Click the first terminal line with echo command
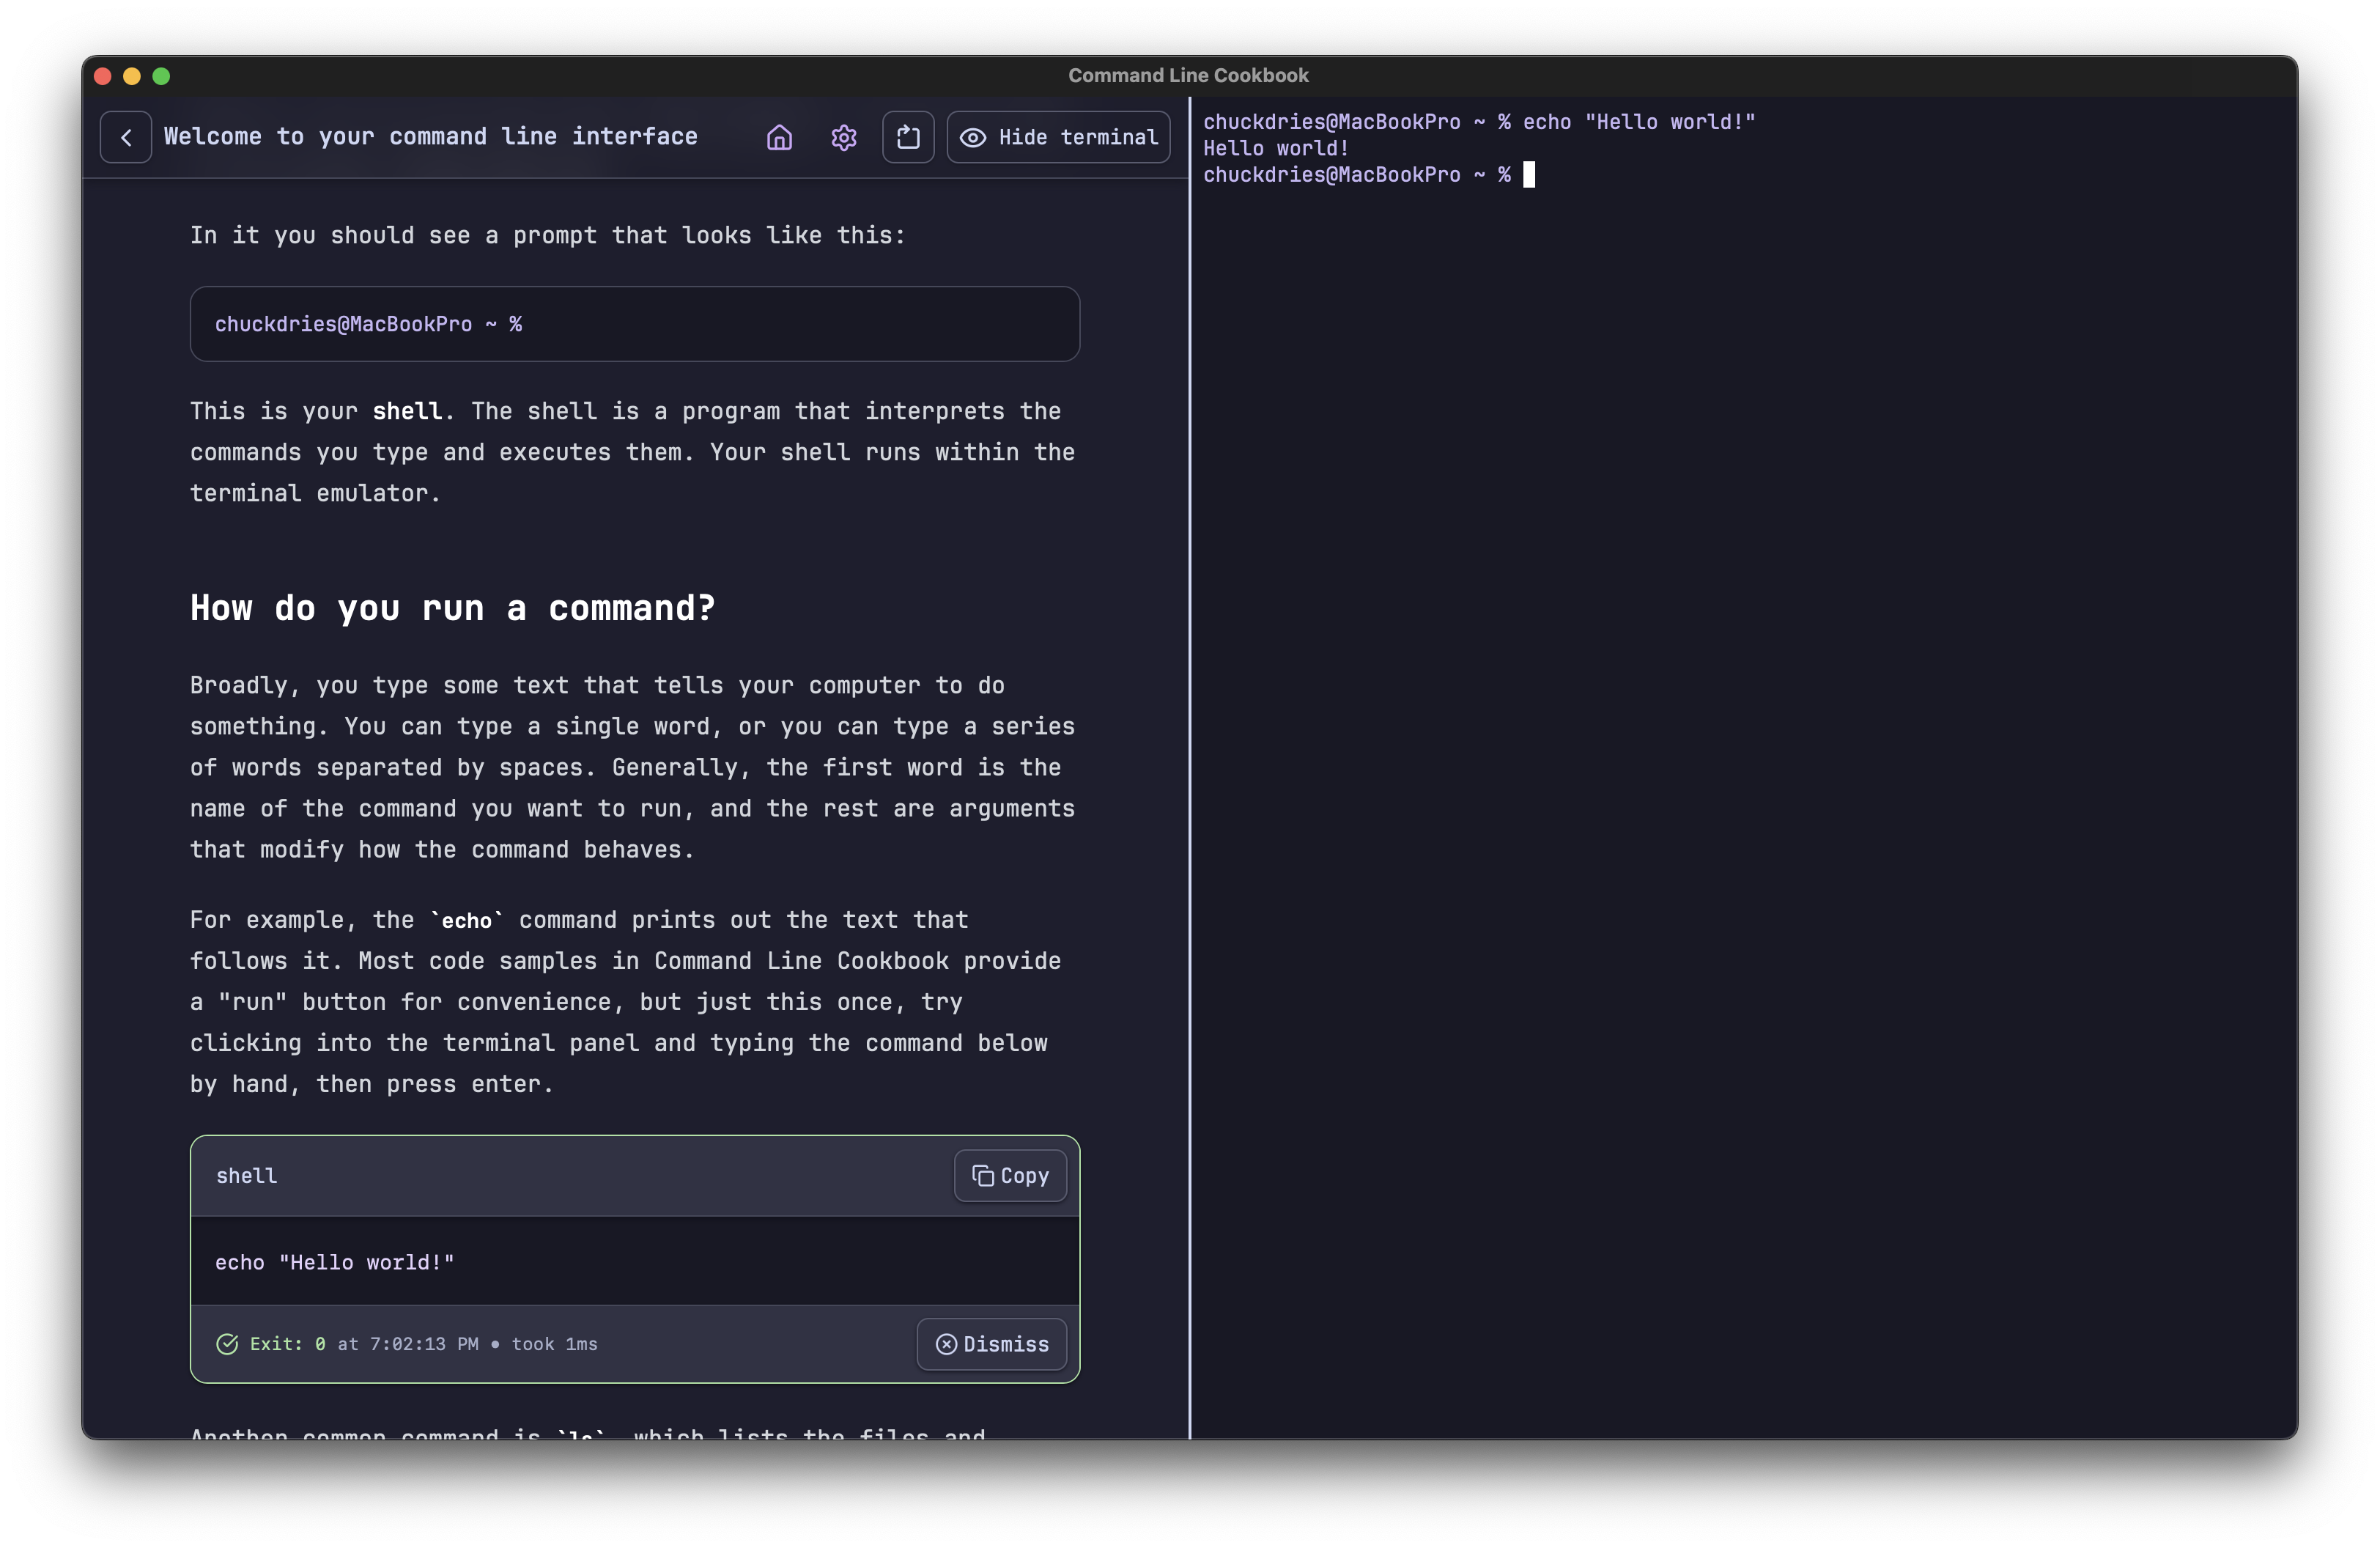The height and width of the screenshot is (1548, 2380). 1479,122
